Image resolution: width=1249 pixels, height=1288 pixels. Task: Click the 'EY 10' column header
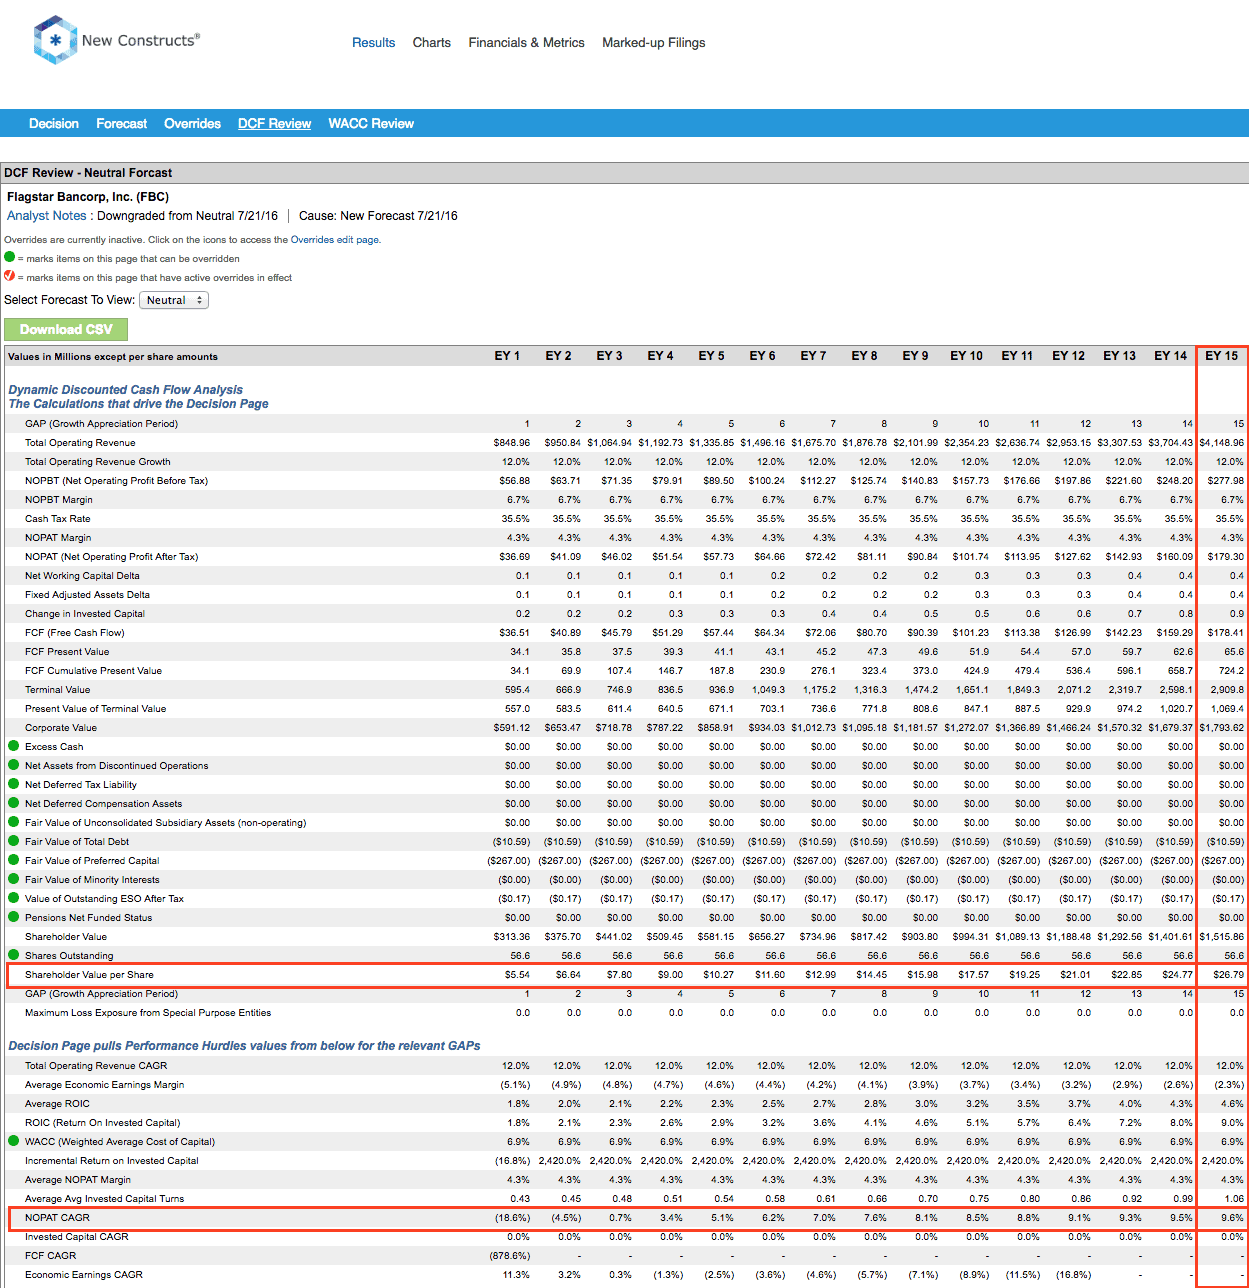click(966, 356)
